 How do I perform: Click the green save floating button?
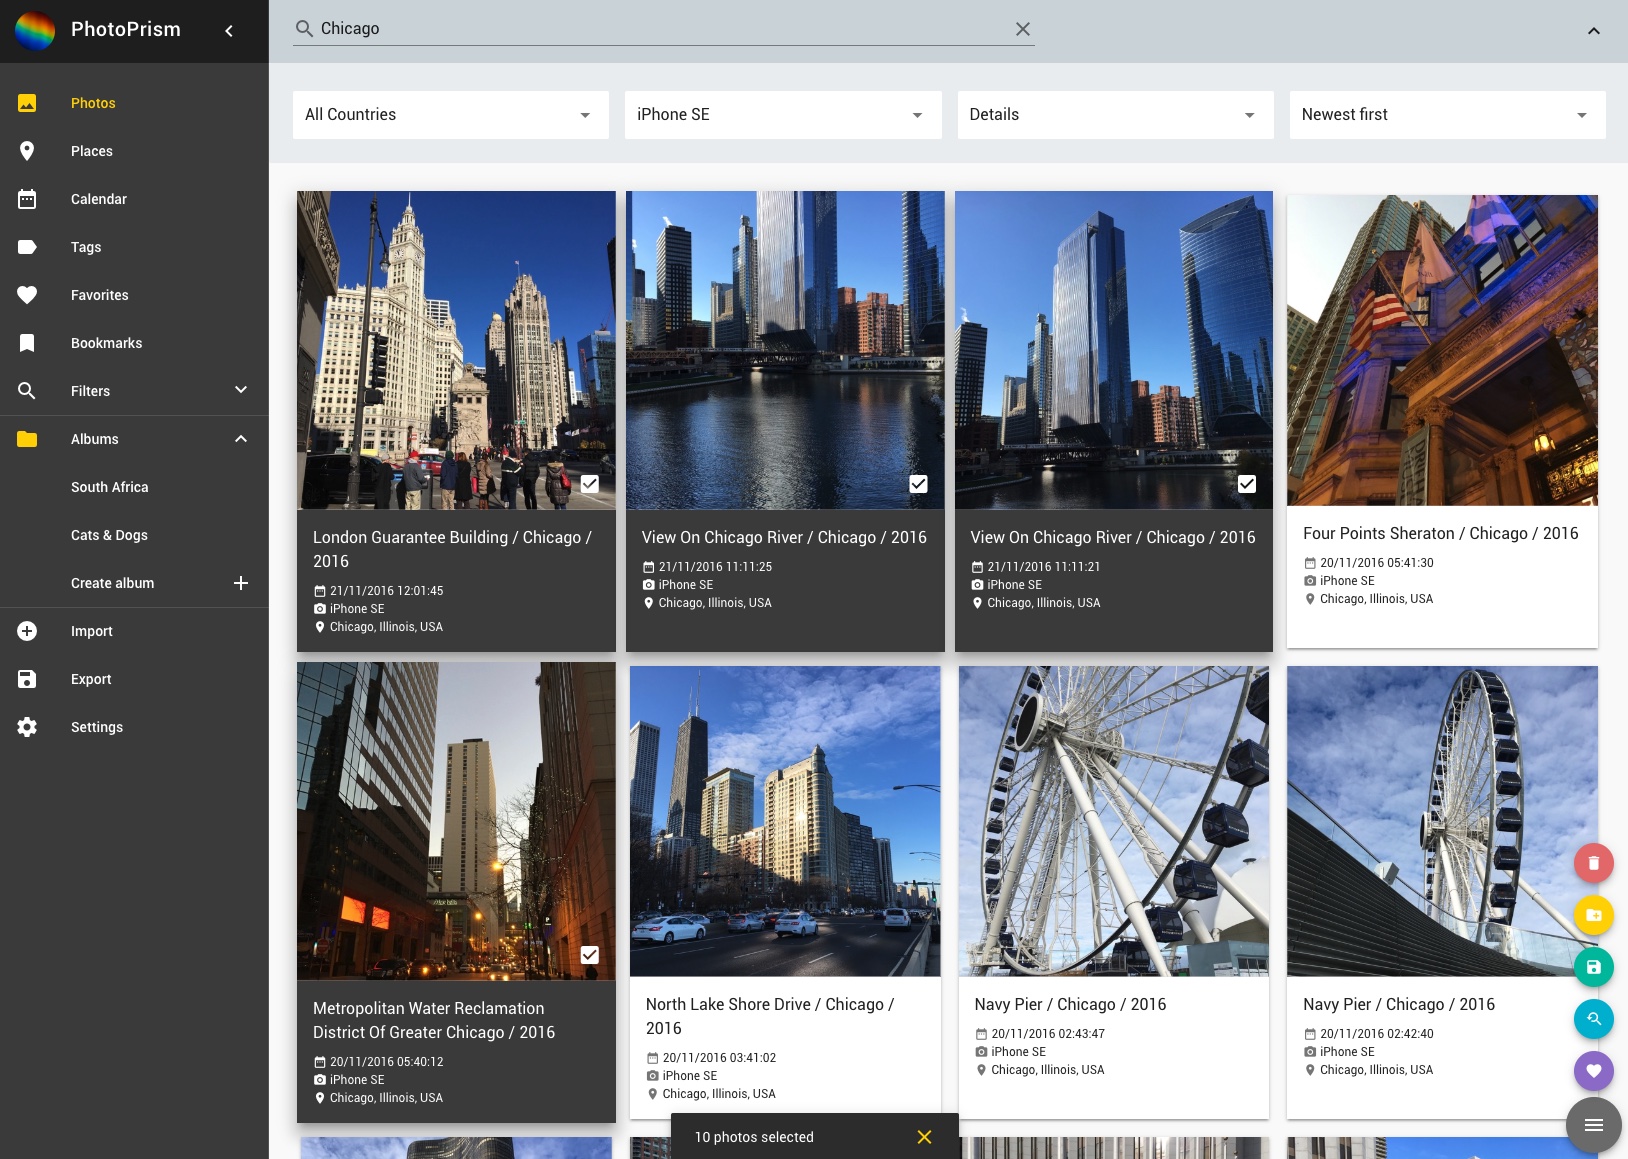[x=1593, y=967]
